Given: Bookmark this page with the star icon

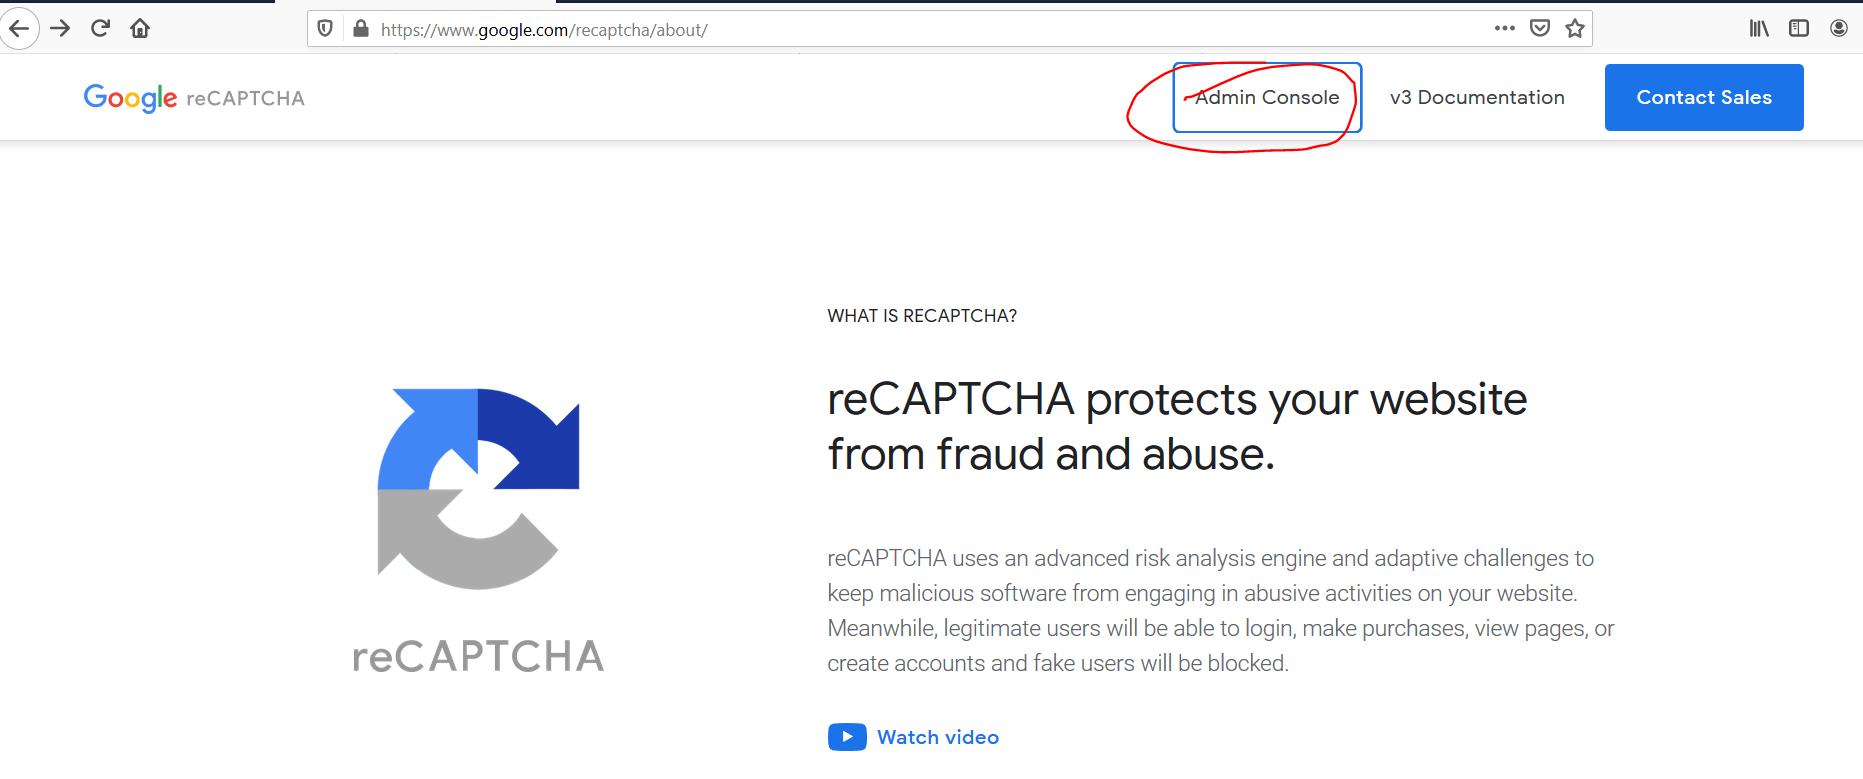Looking at the screenshot, I should 1575,28.
